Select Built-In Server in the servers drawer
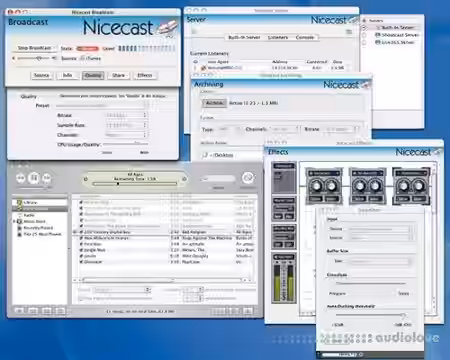 tap(395, 28)
